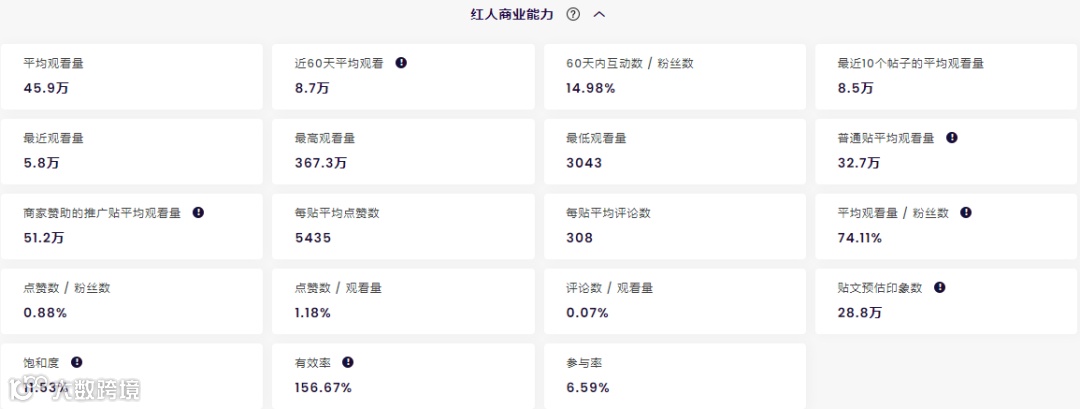Image resolution: width=1080 pixels, height=409 pixels.
Task: Click info icon next to 近60天平均观看
Action: pyautogui.click(x=401, y=62)
